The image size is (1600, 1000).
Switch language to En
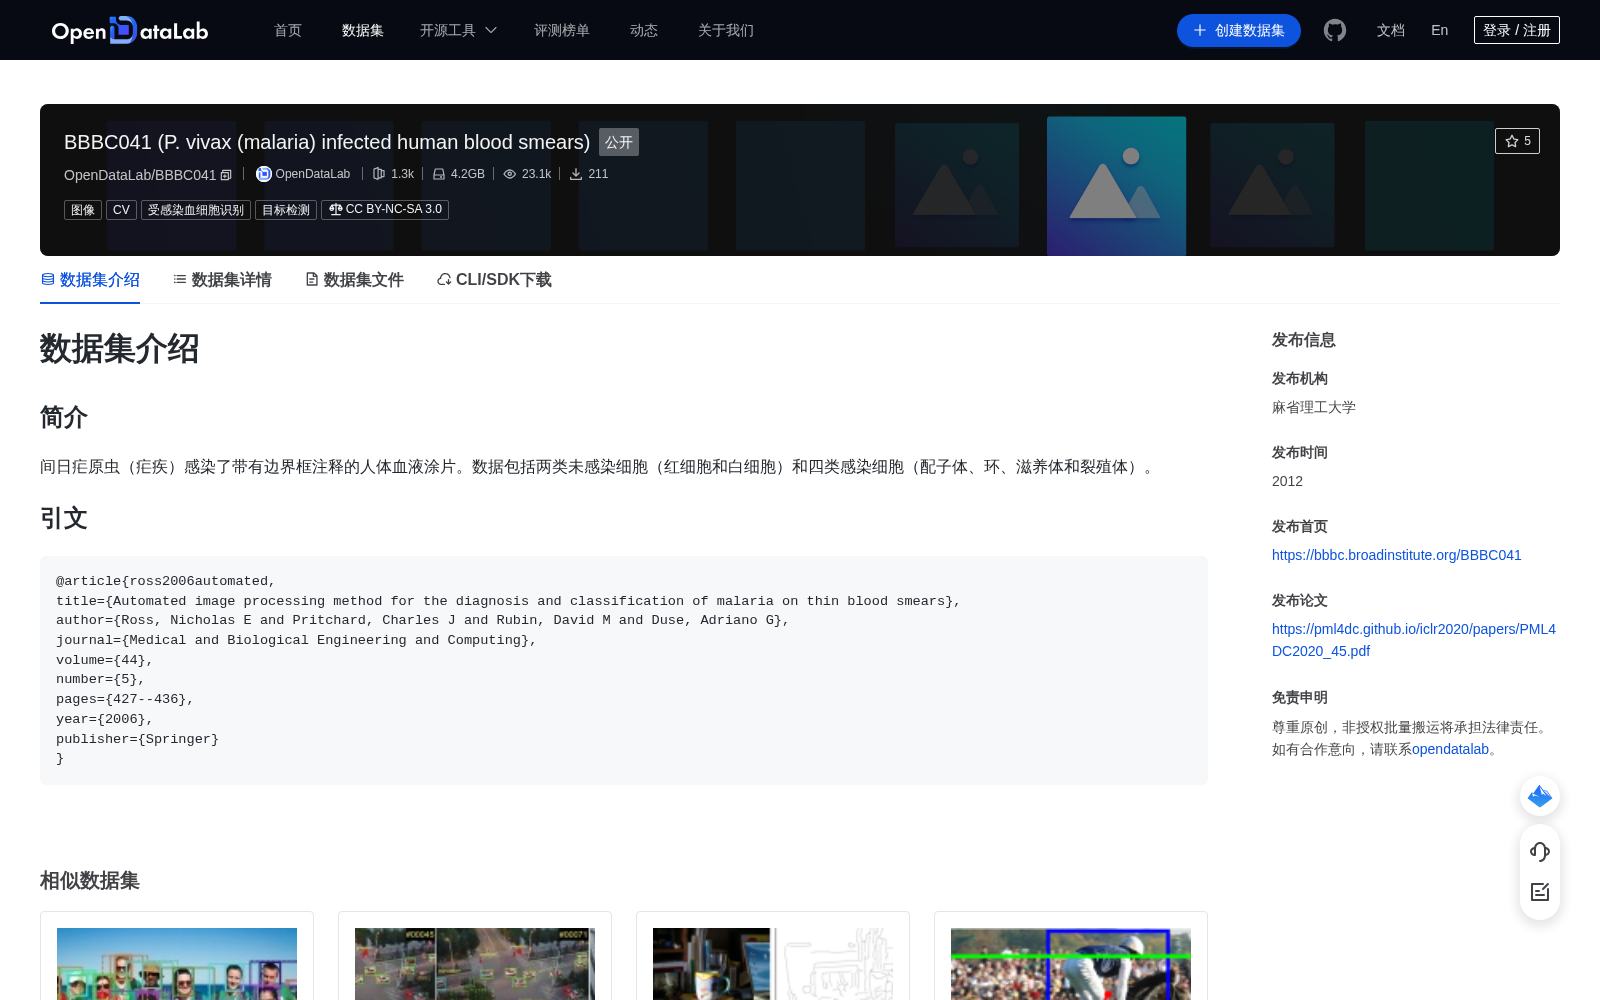point(1439,30)
